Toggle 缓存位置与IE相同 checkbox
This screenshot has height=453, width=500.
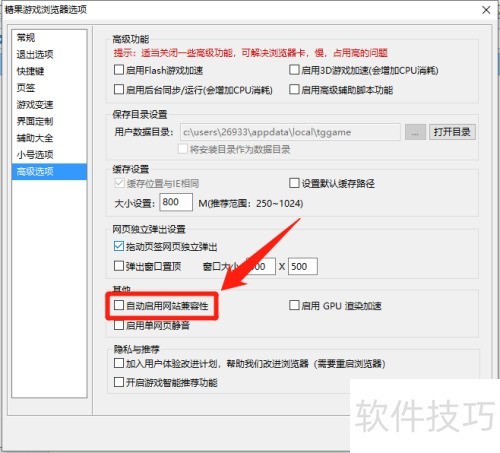click(119, 183)
